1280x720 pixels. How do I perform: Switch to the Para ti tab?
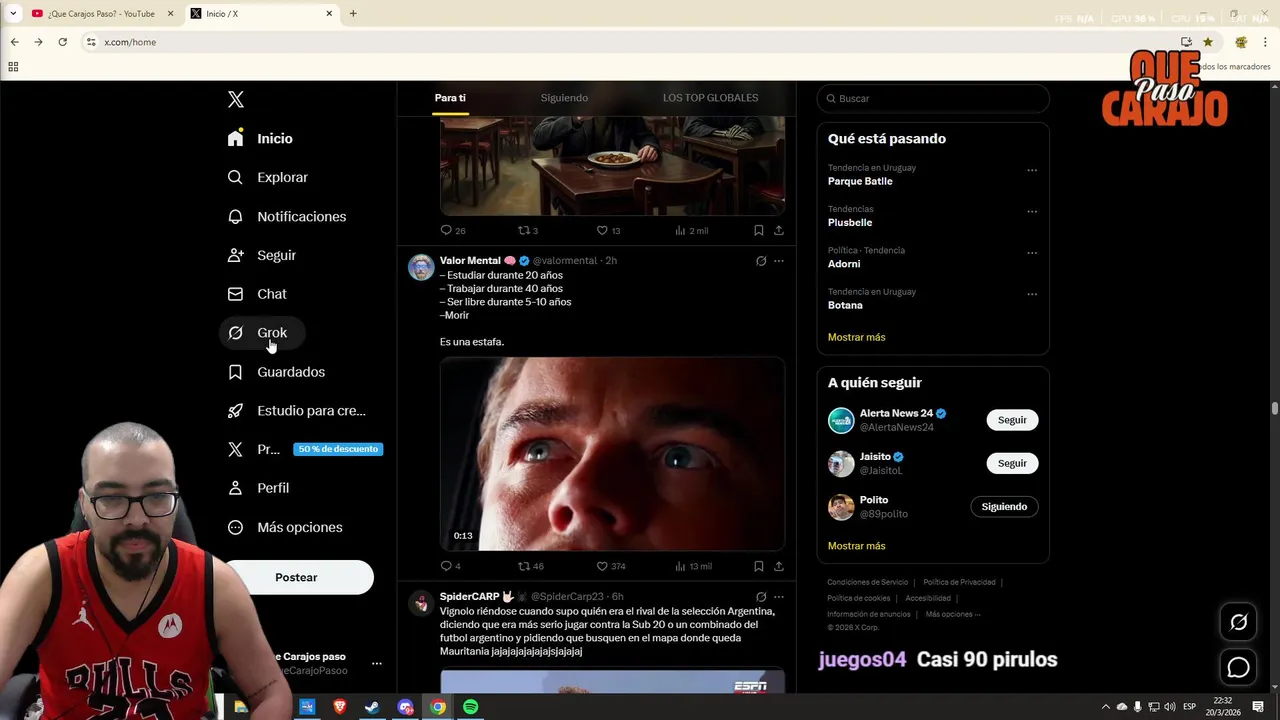click(450, 98)
